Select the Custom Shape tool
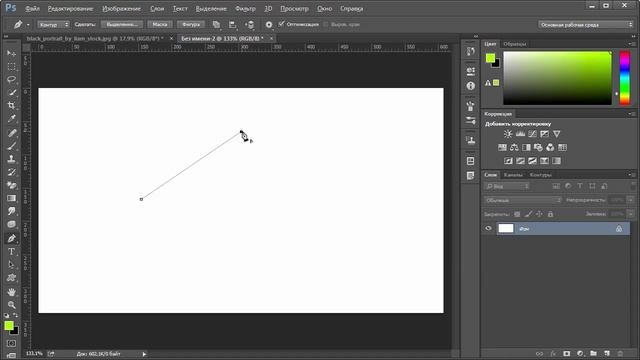Viewport: 640px width, 360px height. 11,278
